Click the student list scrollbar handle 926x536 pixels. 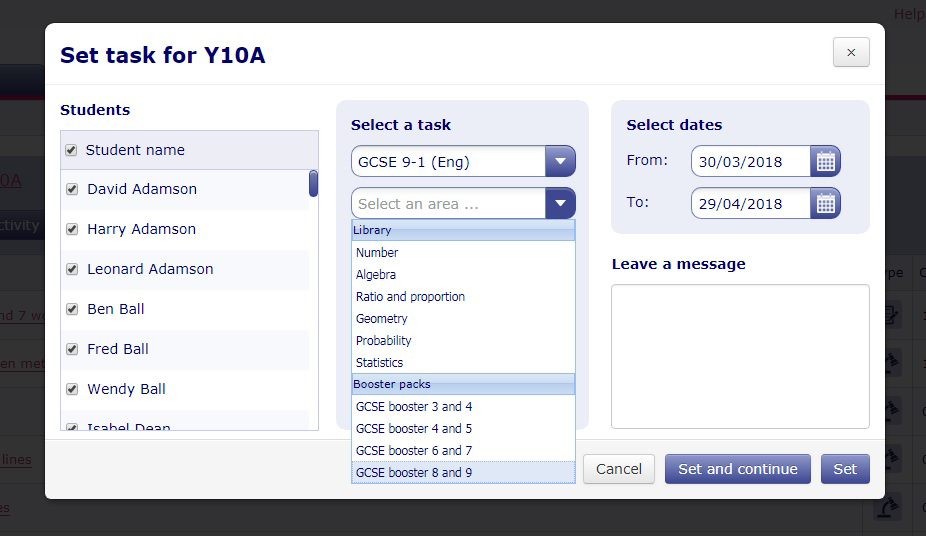click(314, 184)
